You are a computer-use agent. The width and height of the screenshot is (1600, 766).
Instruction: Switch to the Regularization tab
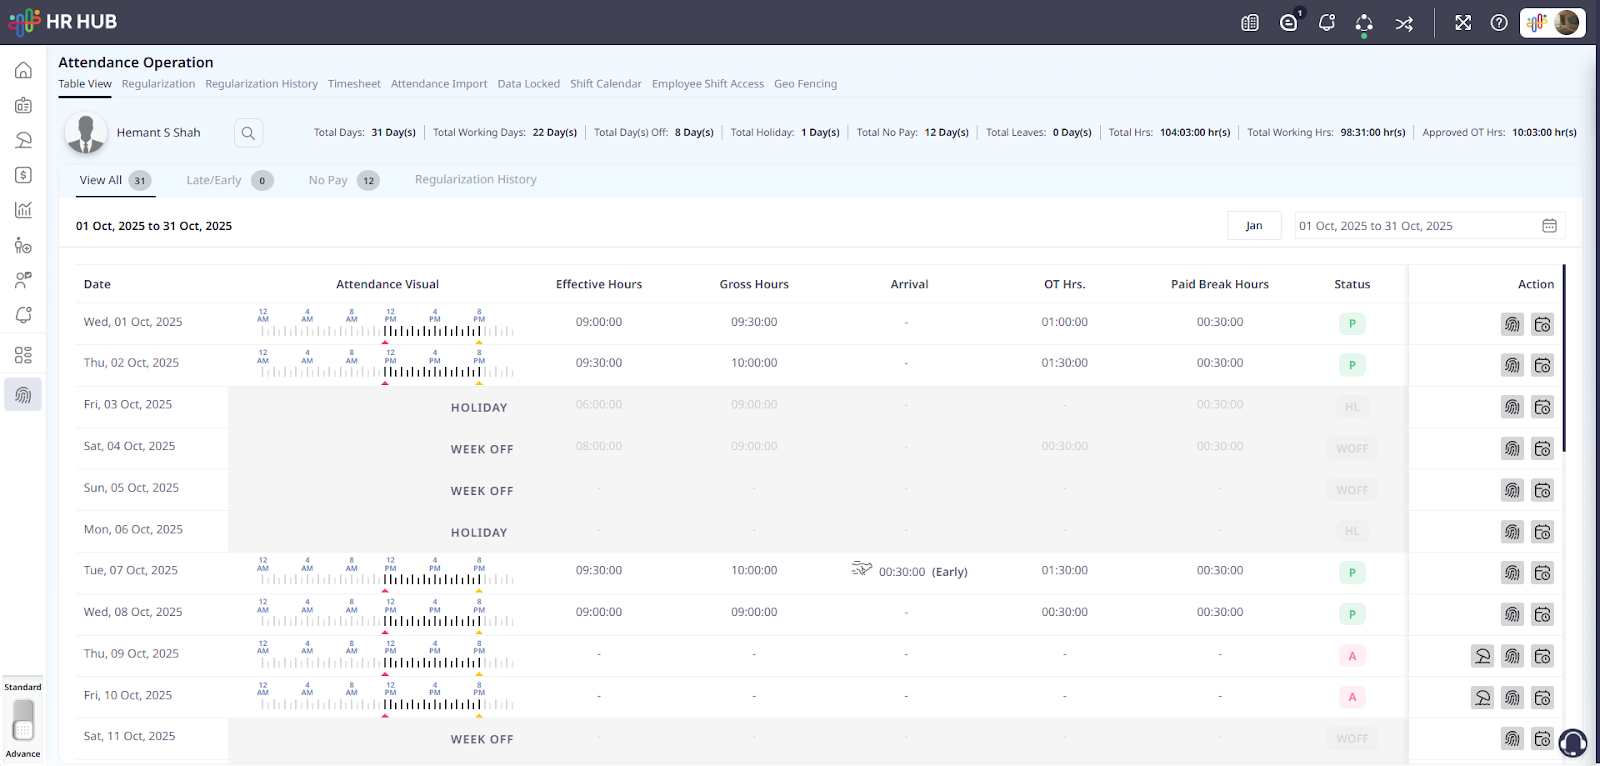[158, 84]
